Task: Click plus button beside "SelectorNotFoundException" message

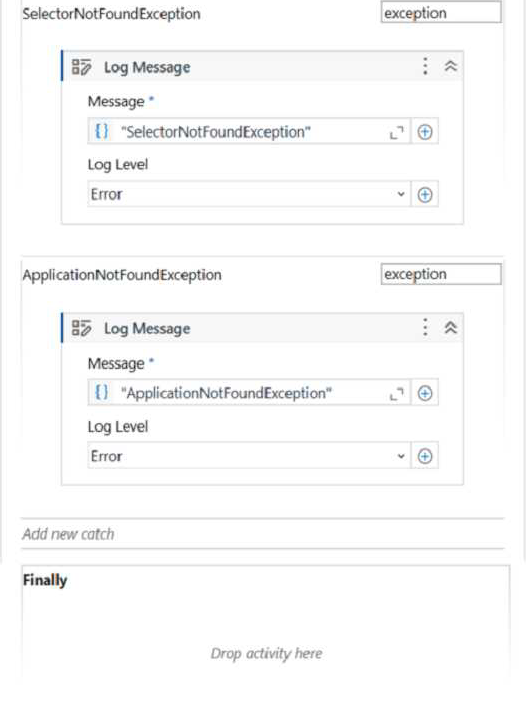Action: (425, 132)
